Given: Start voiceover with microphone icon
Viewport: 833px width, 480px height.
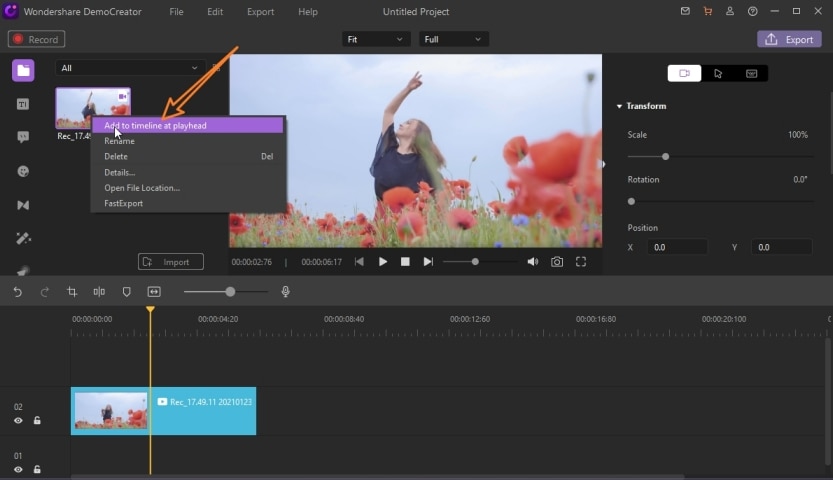Looking at the screenshot, I should pyautogui.click(x=285, y=292).
